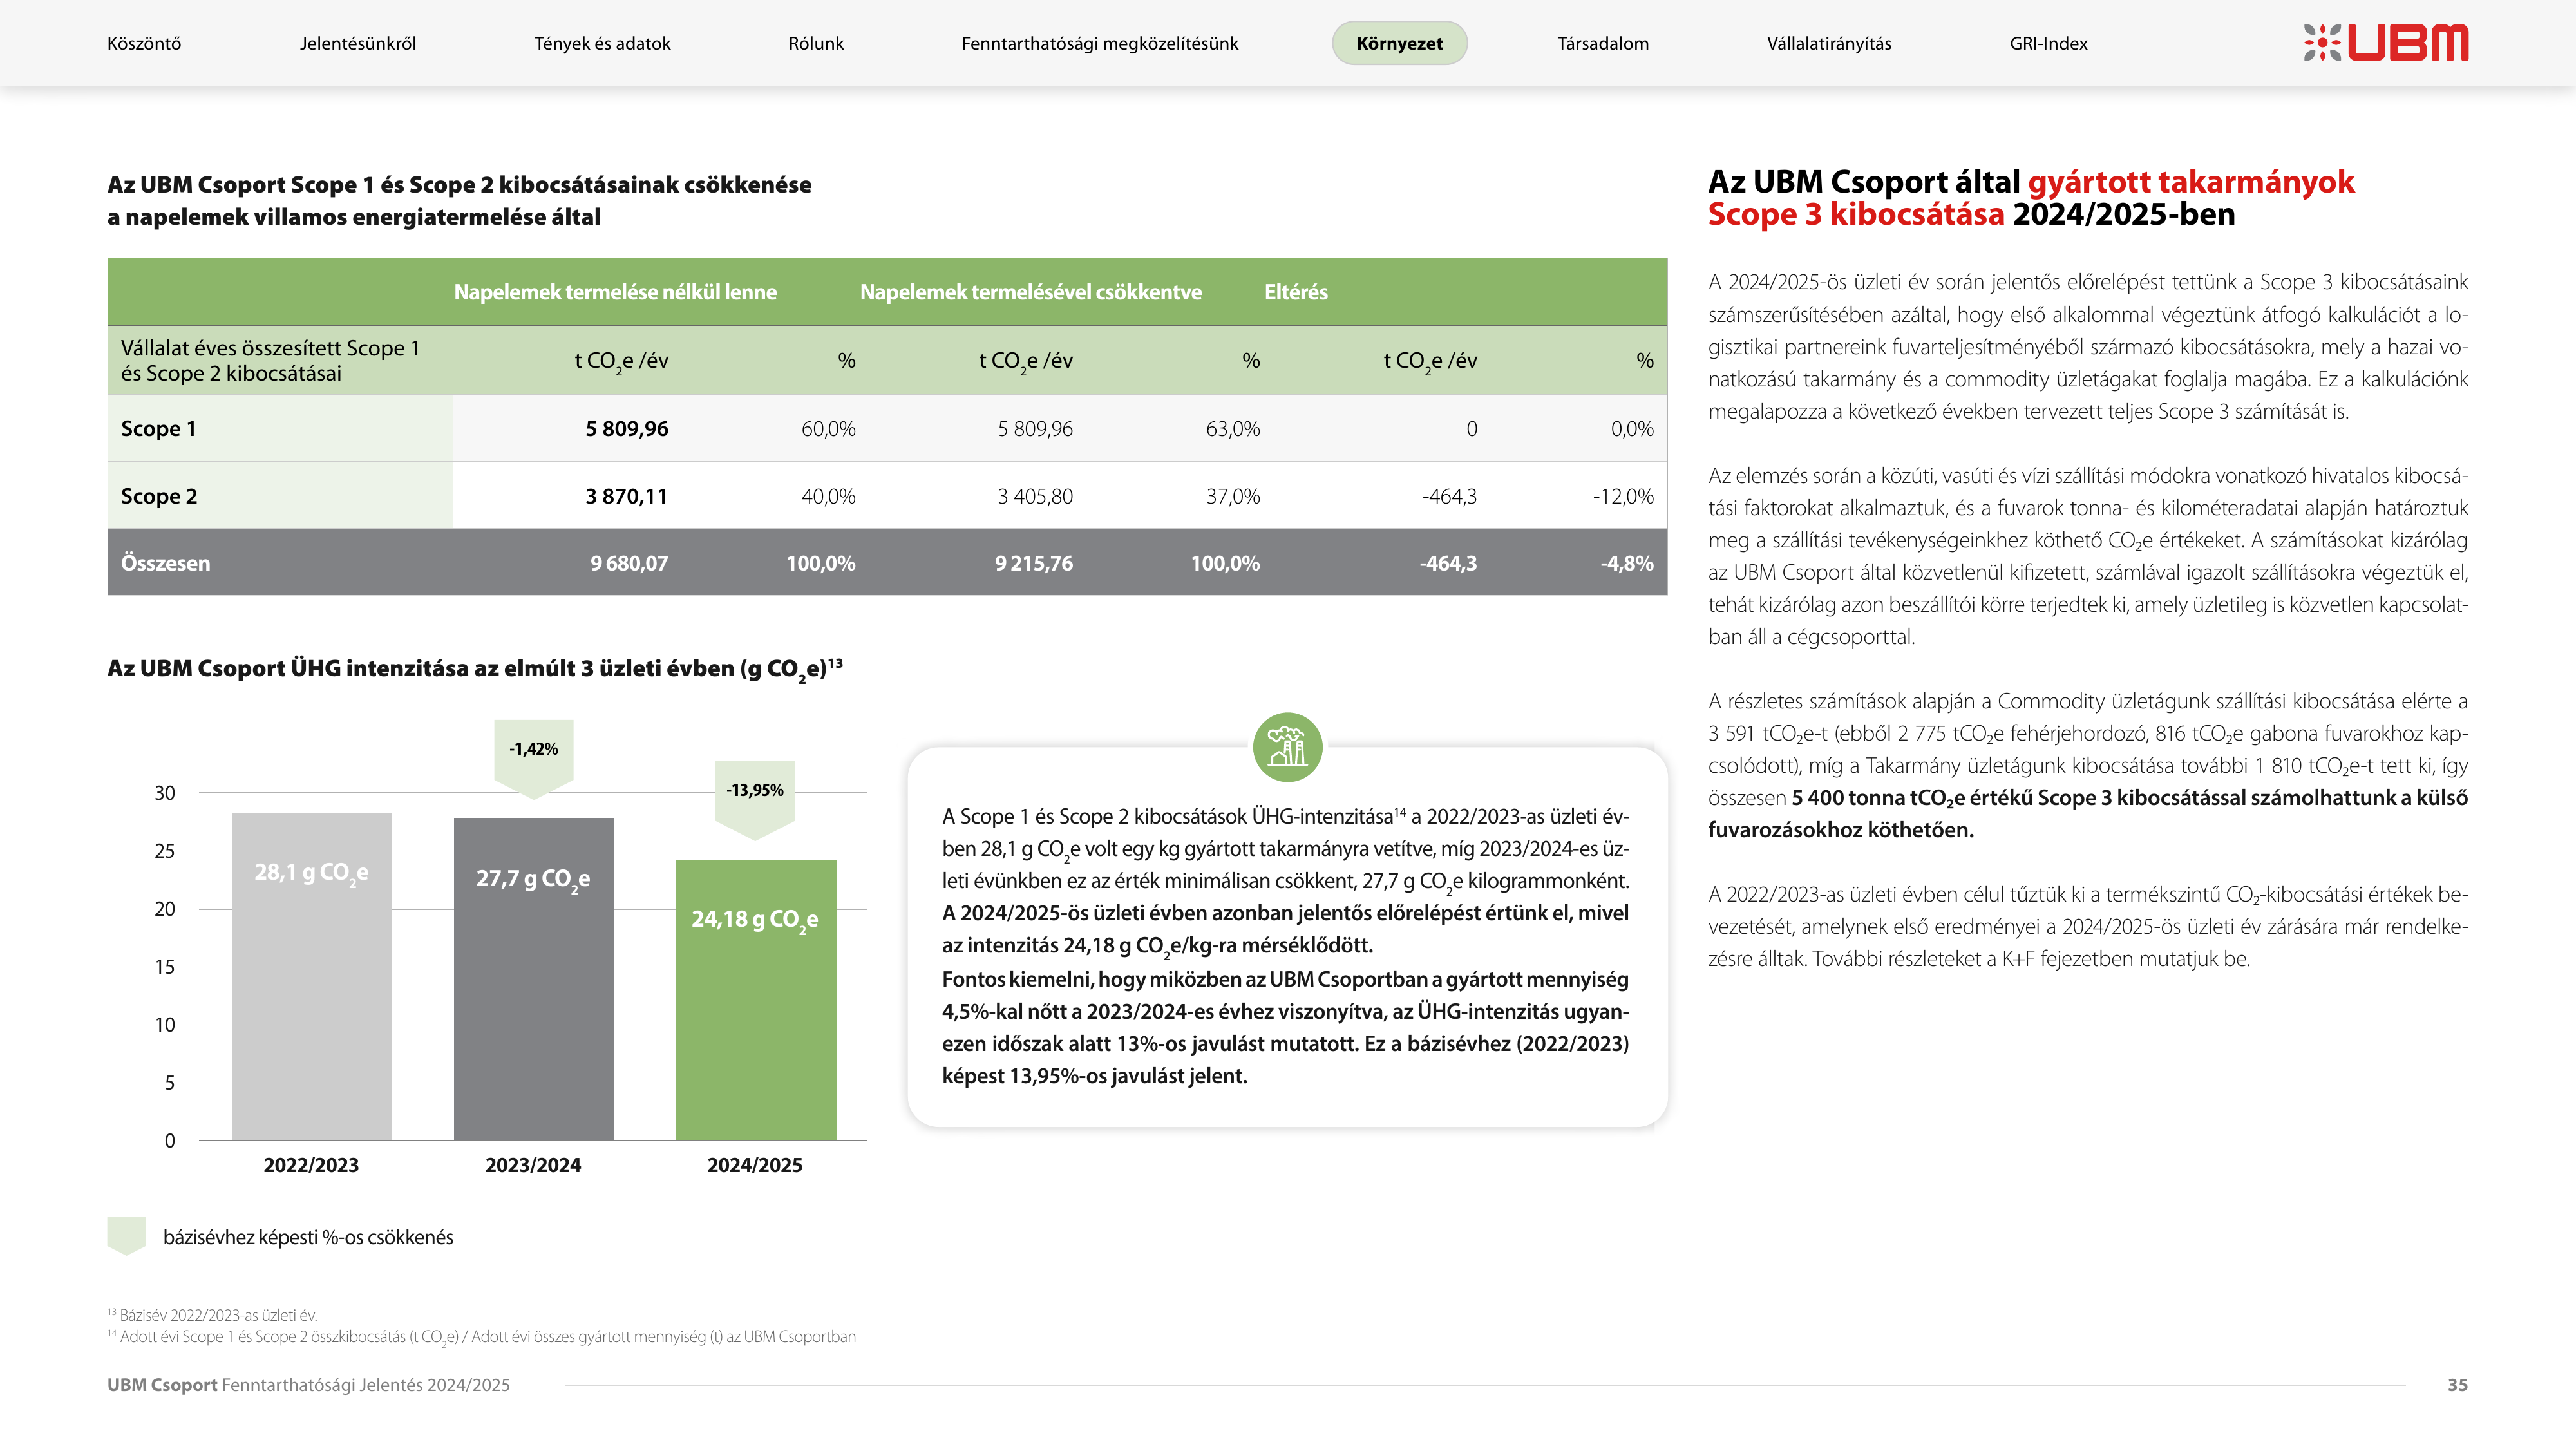2576x1449 pixels.
Task: Click the 28,1 g CO2e bar label
Action: (311, 873)
